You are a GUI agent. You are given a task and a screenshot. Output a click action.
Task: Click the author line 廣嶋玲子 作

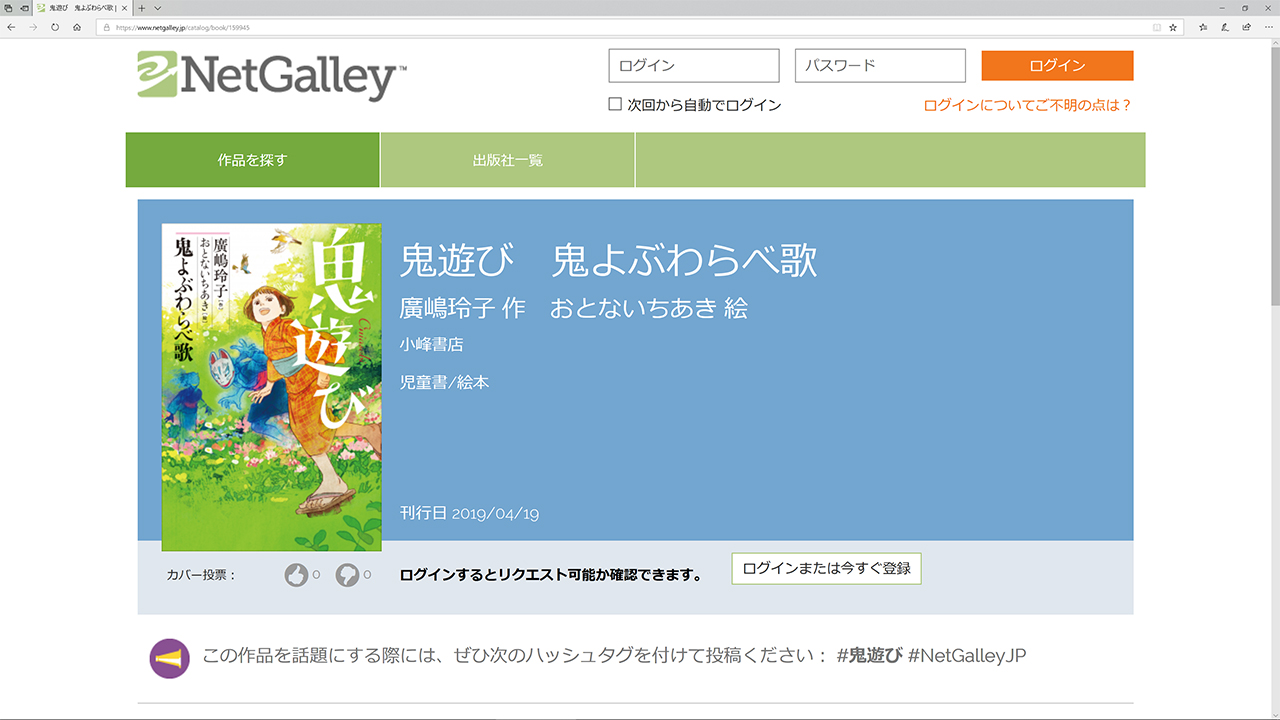tap(462, 308)
